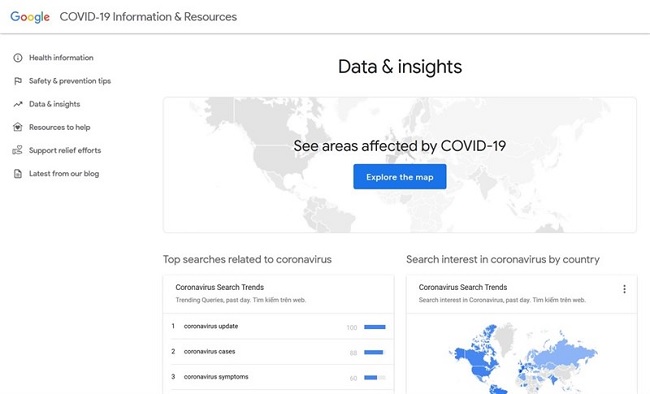
Task: Click the blue world map of search interest
Action: click(523, 359)
